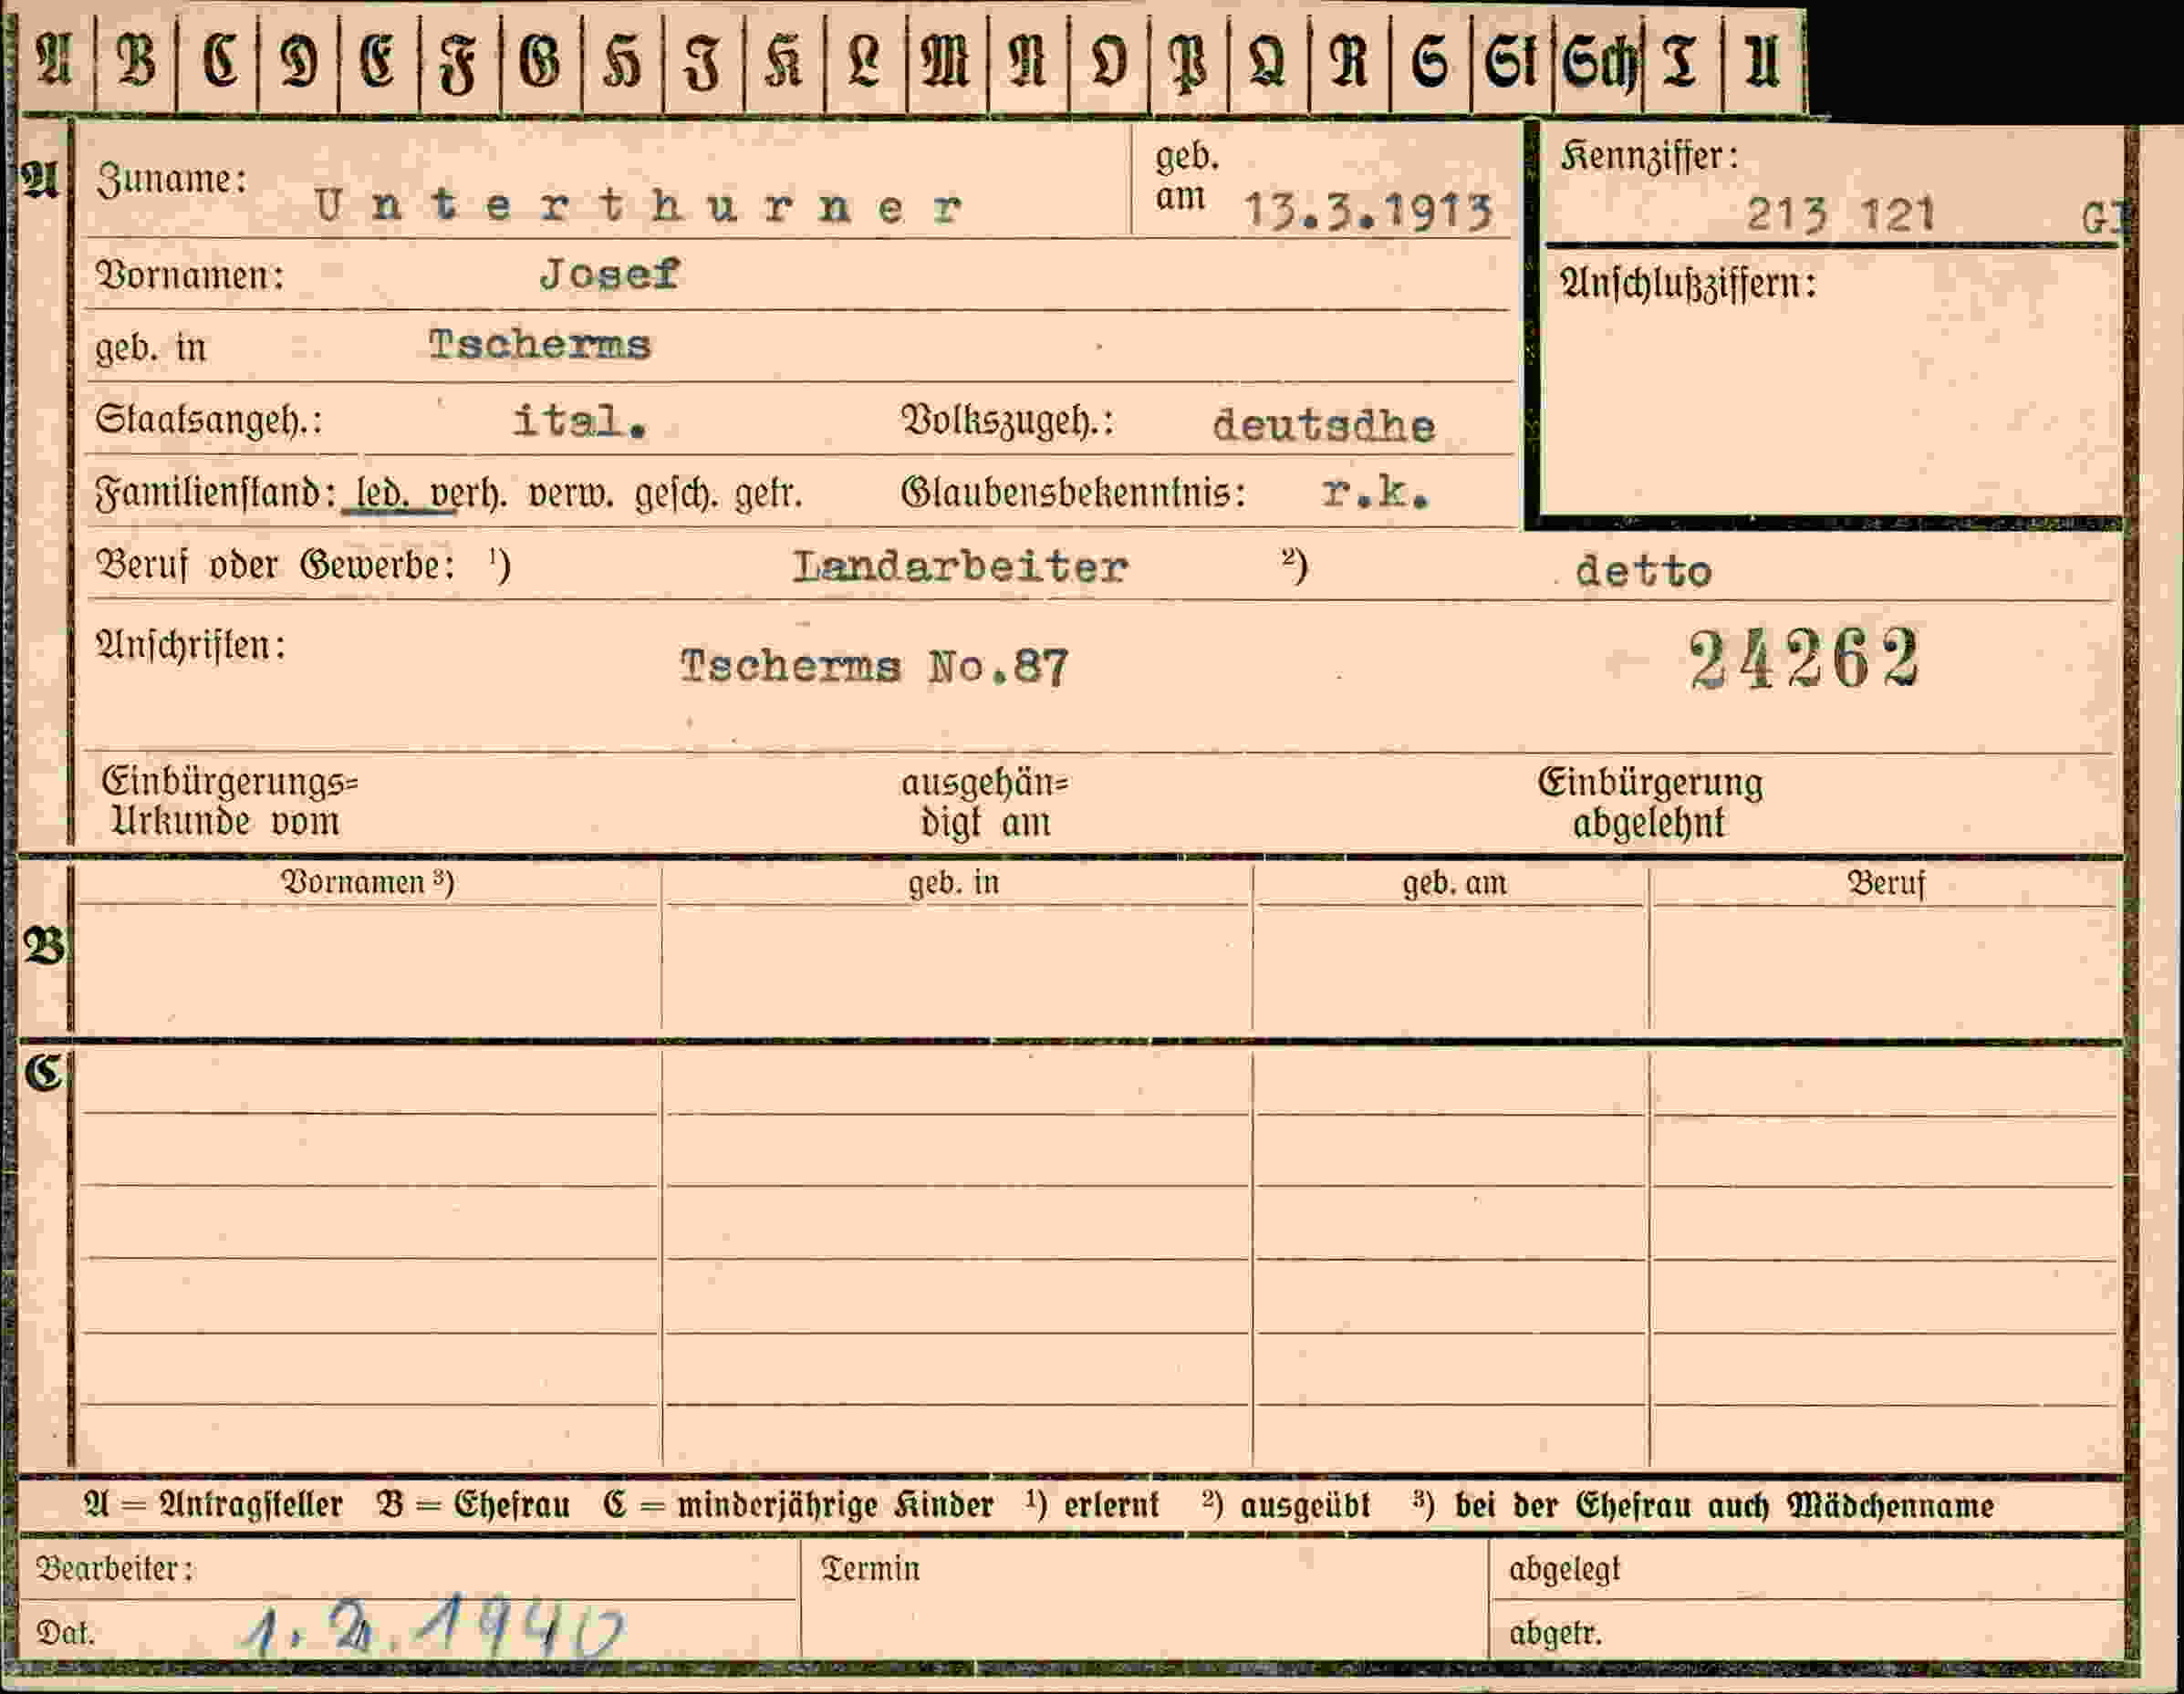Image resolution: width=2184 pixels, height=1694 pixels.
Task: Select the index tab letter B
Action: 136,62
